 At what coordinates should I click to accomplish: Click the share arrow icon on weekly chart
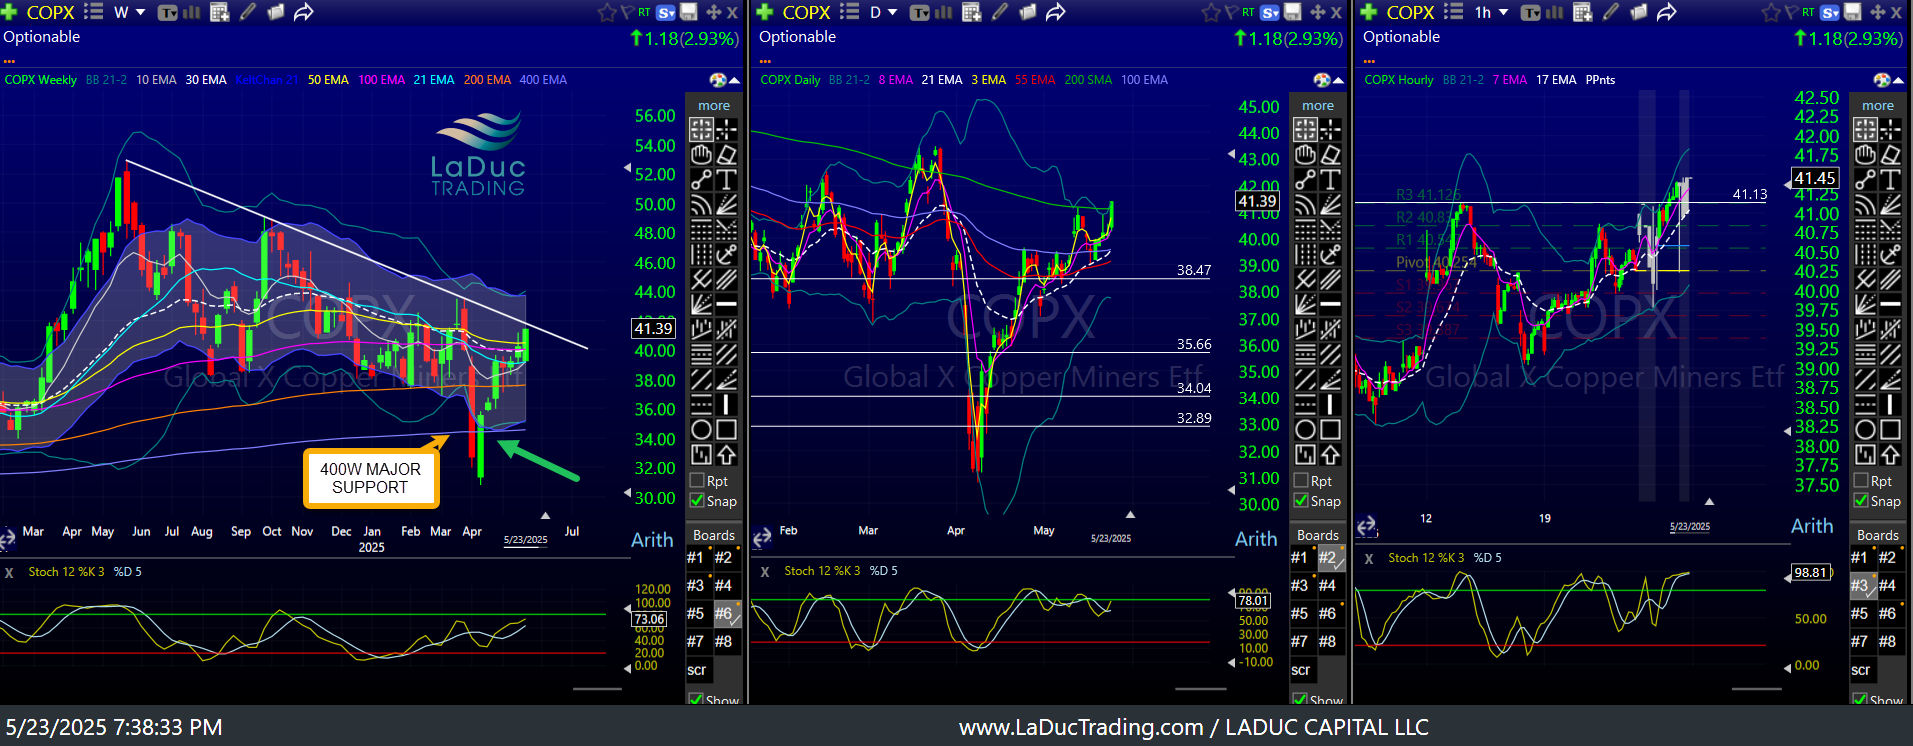304,12
